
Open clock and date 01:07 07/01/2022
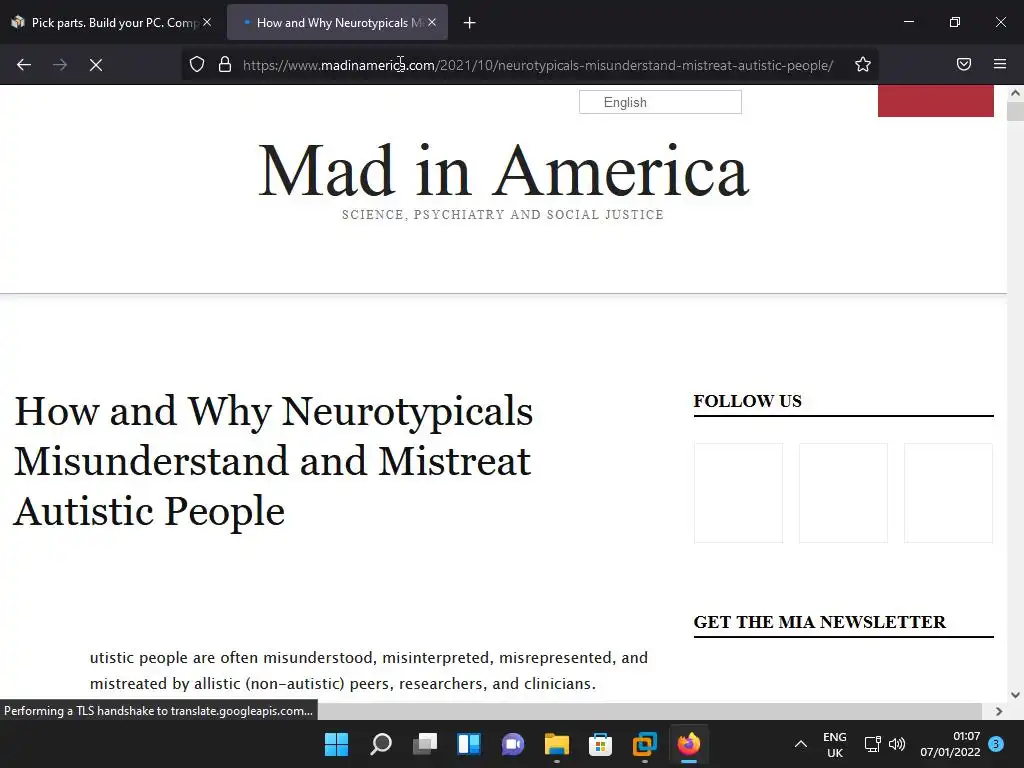point(950,744)
